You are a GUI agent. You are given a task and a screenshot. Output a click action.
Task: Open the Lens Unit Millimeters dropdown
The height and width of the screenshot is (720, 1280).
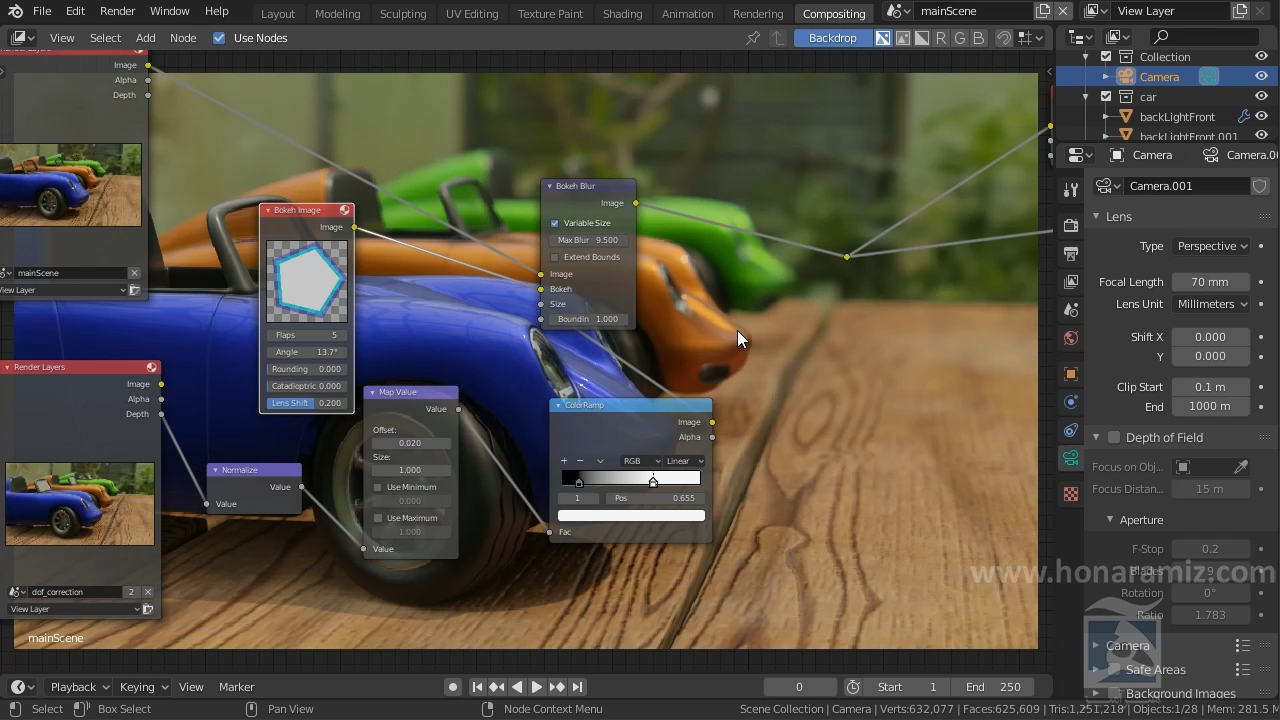point(1210,304)
